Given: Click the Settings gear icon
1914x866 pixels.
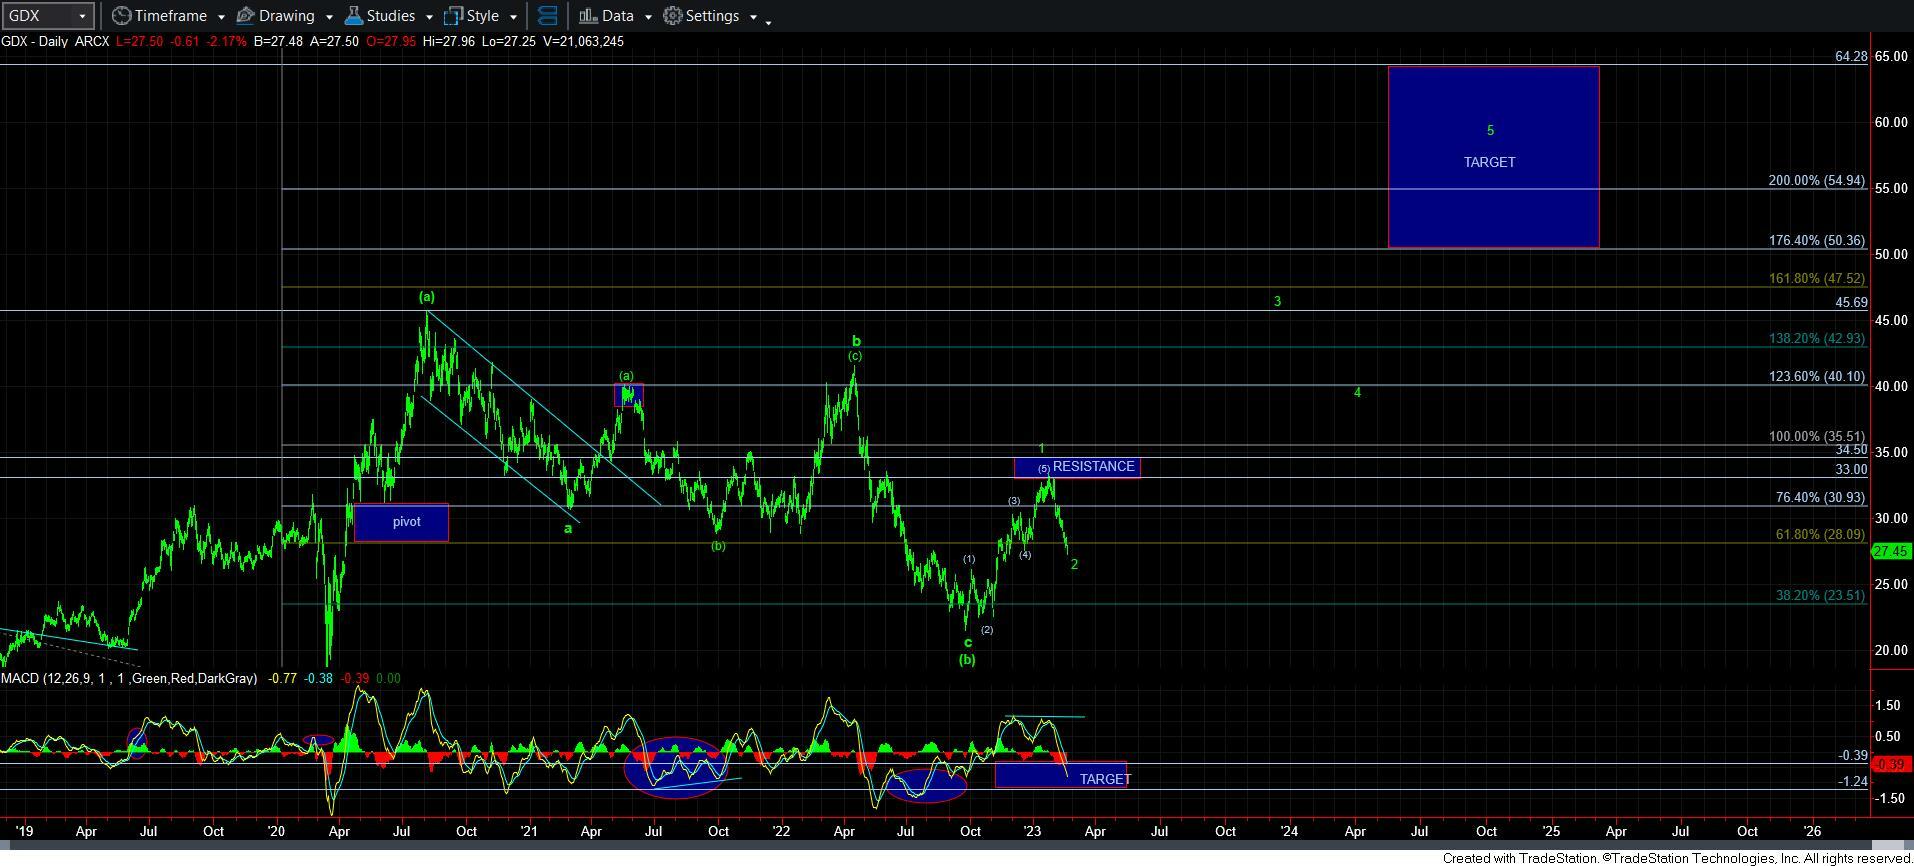Looking at the screenshot, I should pyautogui.click(x=673, y=16).
